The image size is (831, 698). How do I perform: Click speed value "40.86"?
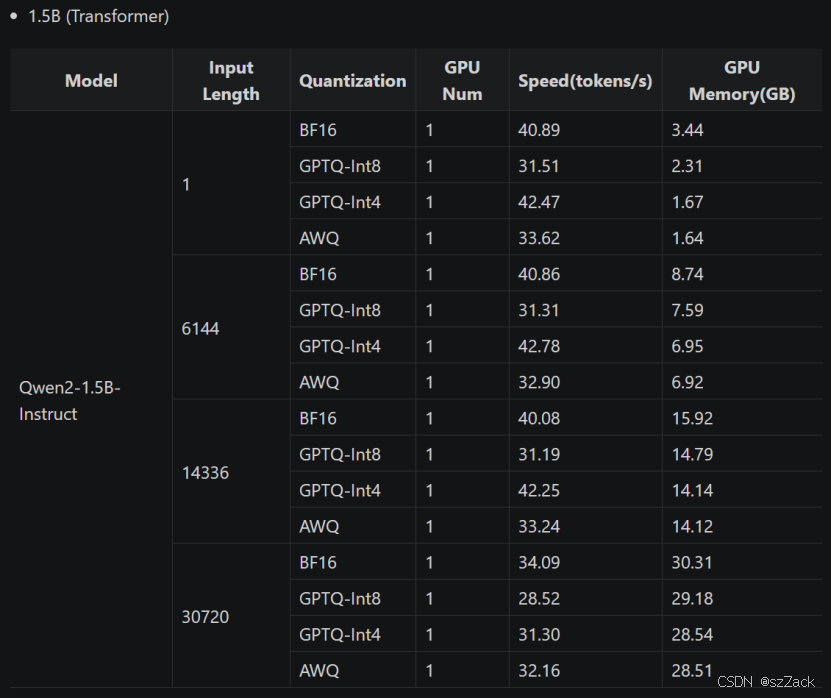(539, 274)
